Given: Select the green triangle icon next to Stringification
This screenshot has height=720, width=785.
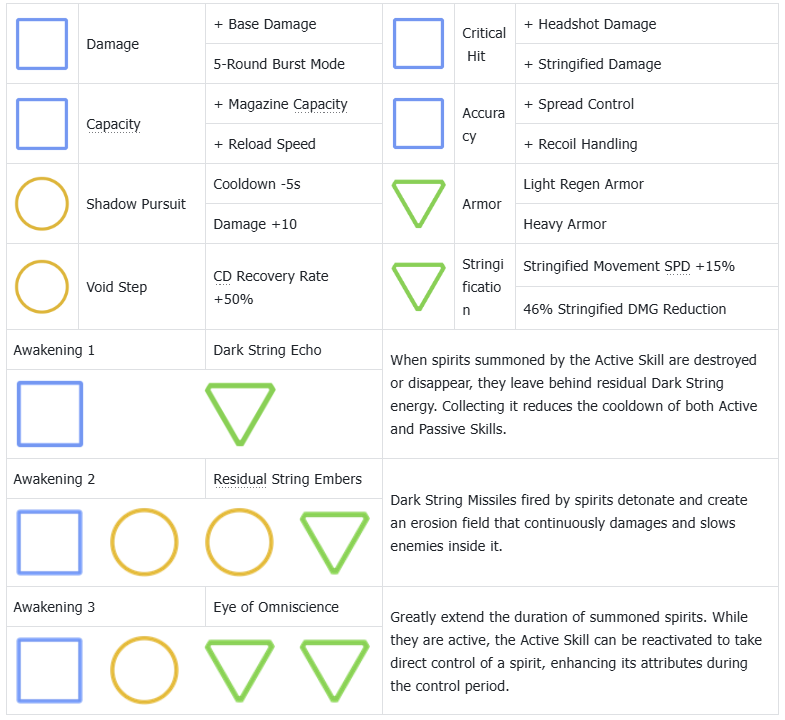Looking at the screenshot, I should point(419,287).
